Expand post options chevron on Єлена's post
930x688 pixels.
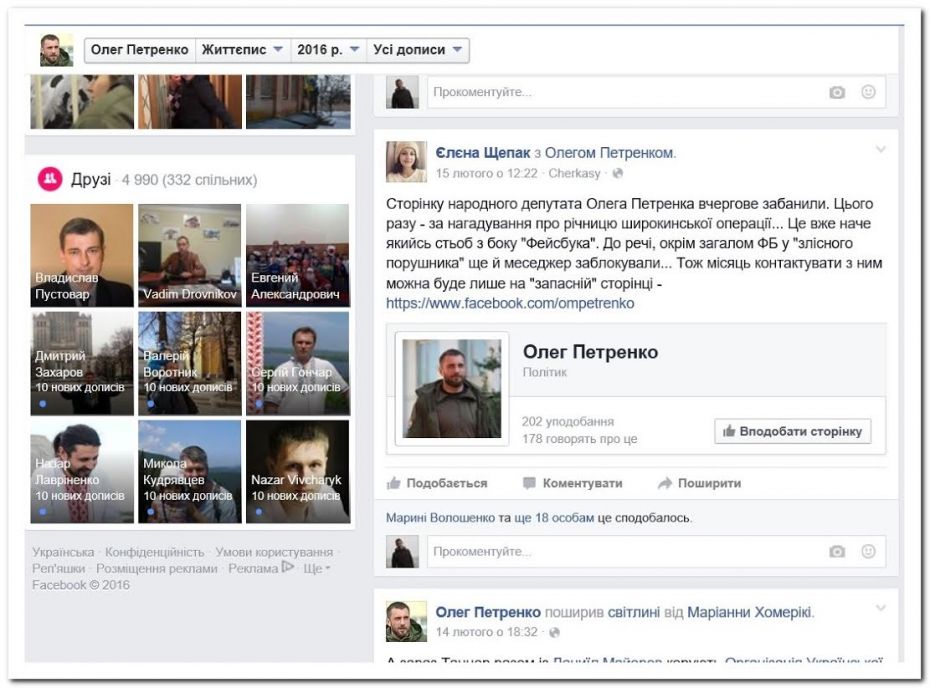880,150
